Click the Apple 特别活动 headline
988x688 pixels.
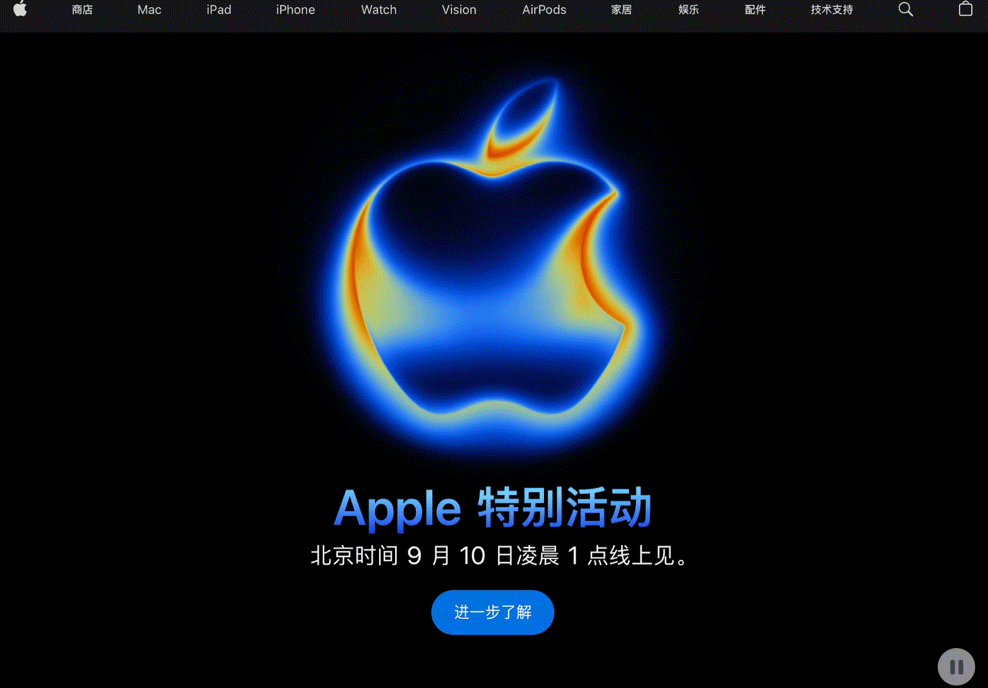pyautogui.click(x=493, y=508)
